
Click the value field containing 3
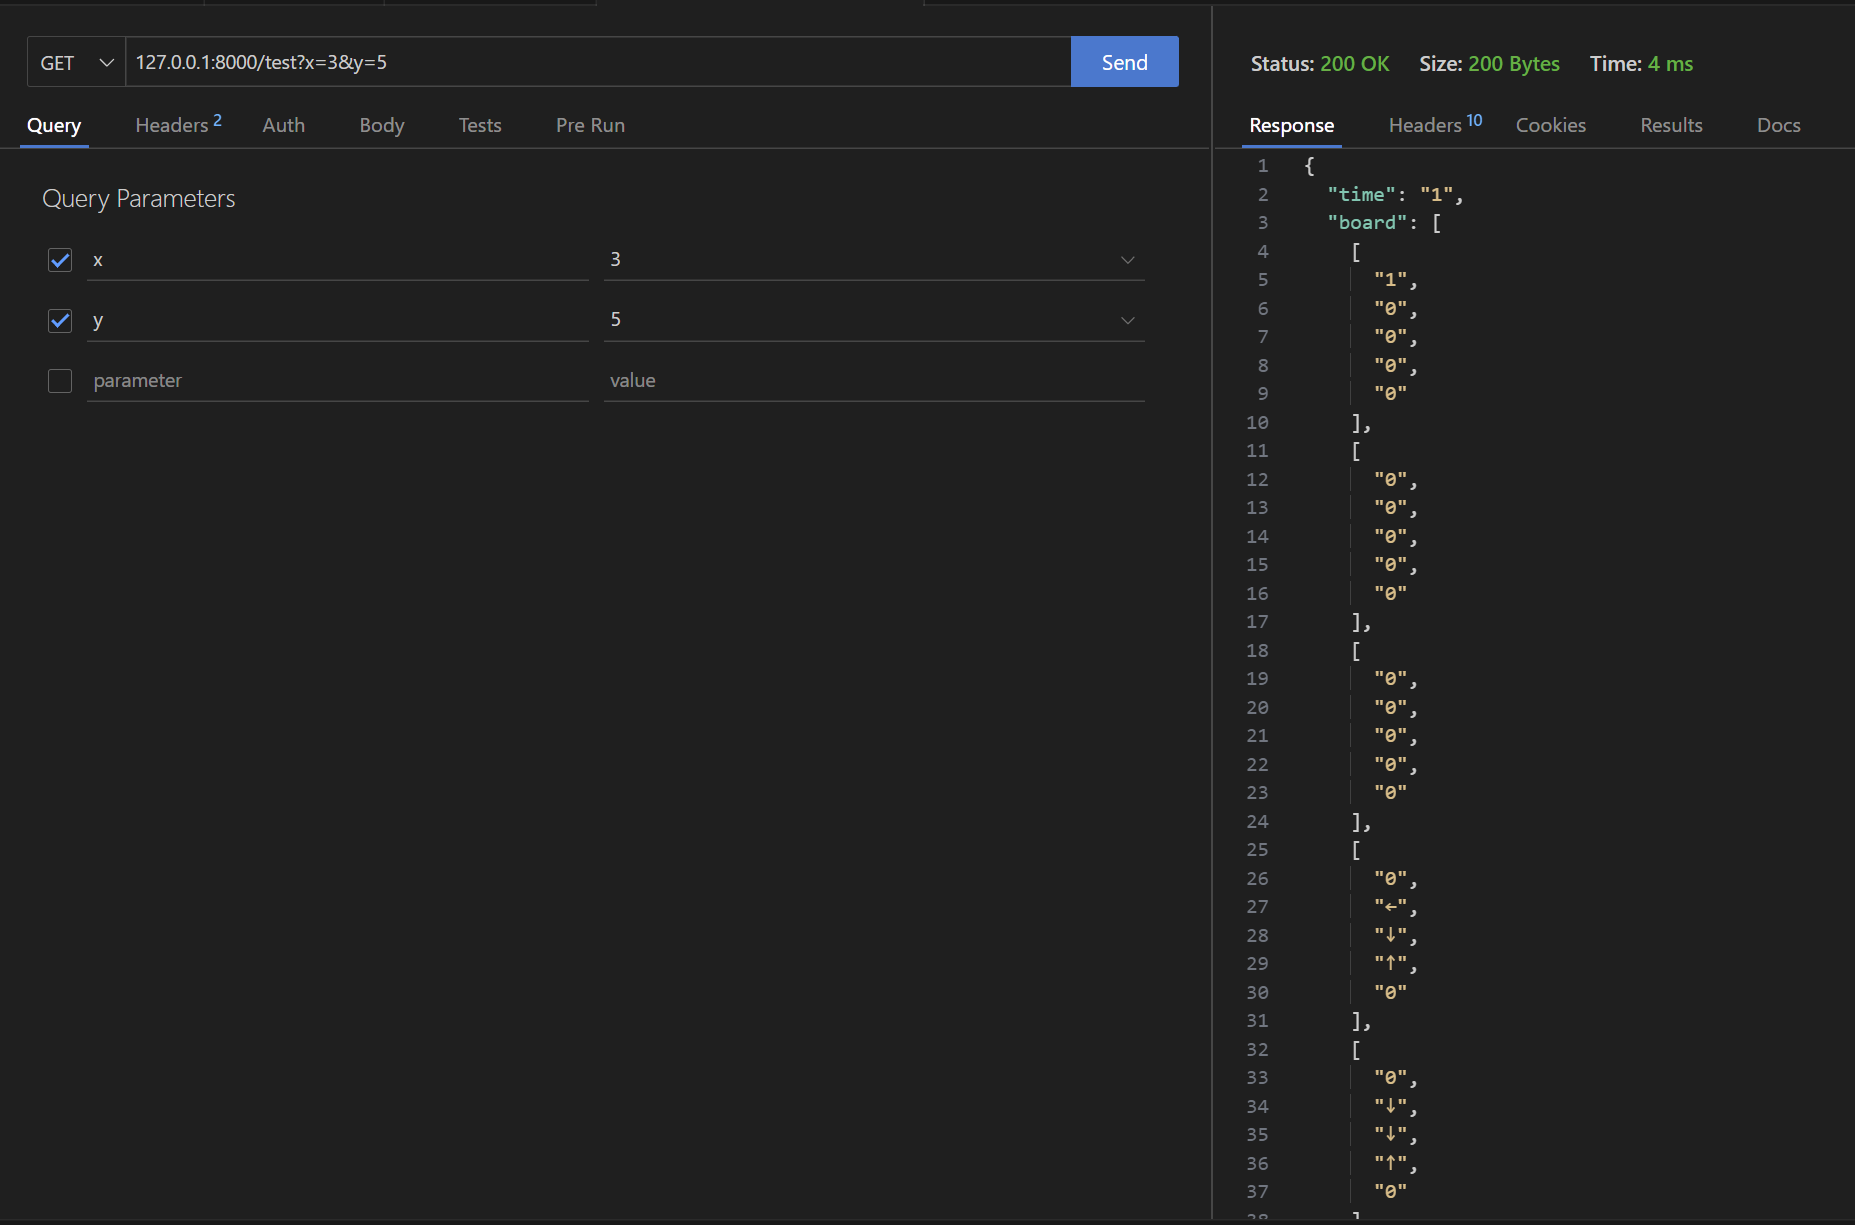pos(874,260)
